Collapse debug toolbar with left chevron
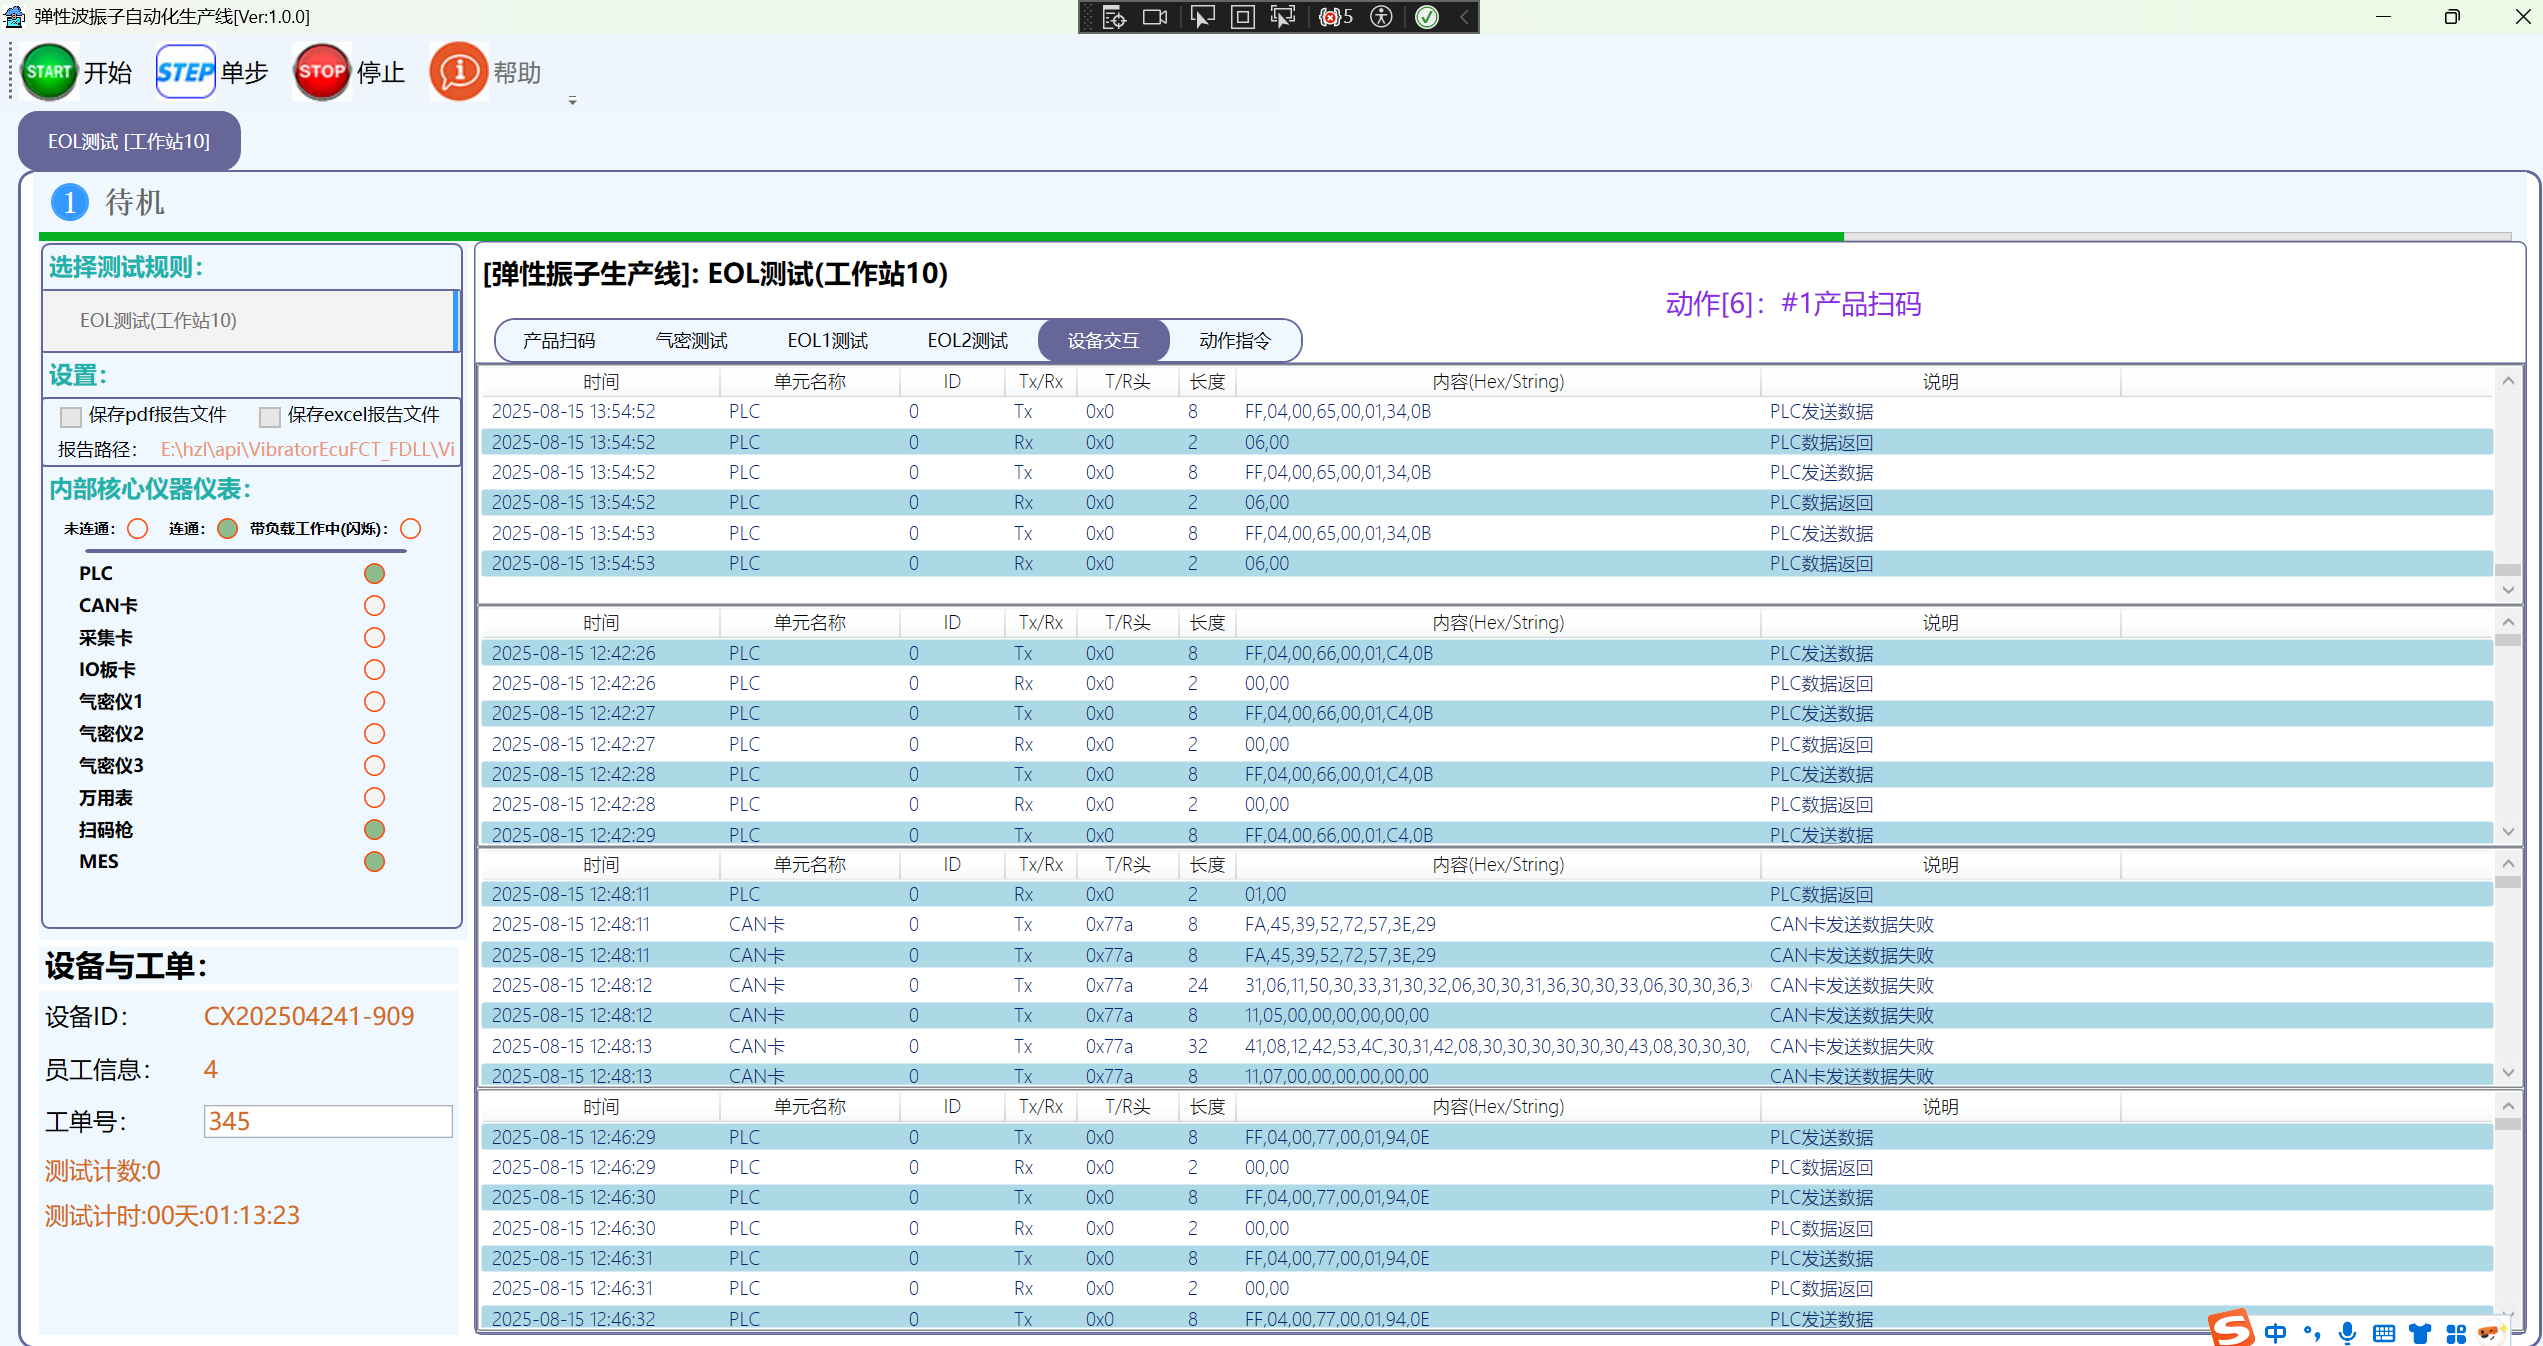This screenshot has height=1346, width=2543. click(x=1464, y=17)
